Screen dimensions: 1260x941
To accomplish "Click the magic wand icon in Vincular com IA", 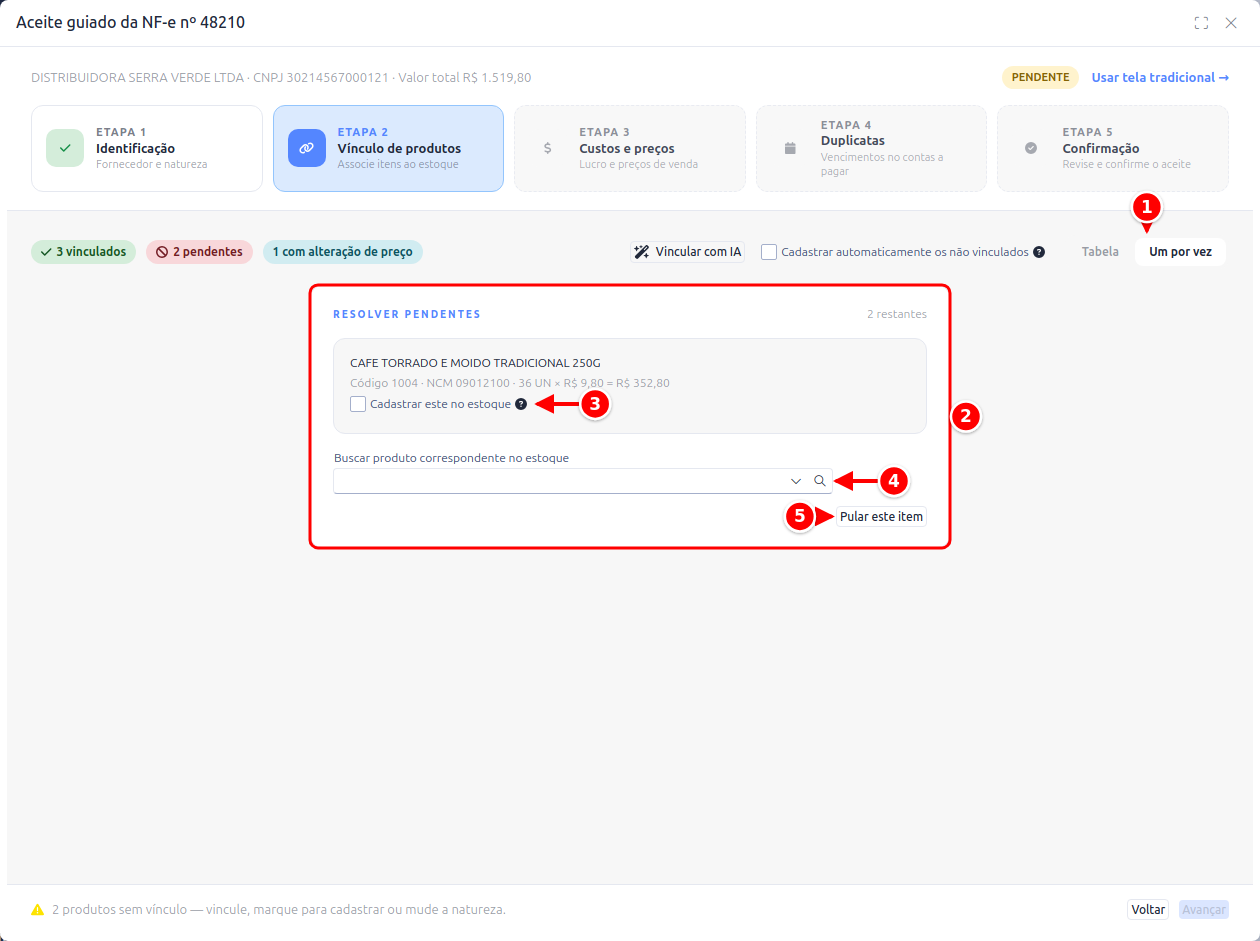I will point(643,252).
